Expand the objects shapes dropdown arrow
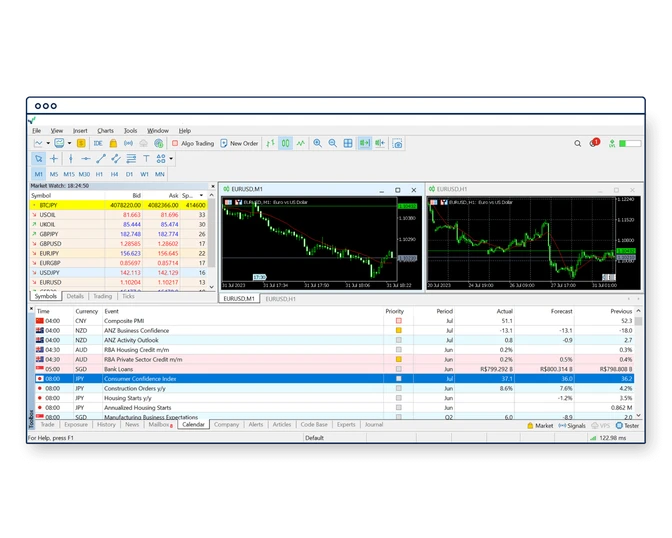The image size is (672, 538). (x=171, y=159)
